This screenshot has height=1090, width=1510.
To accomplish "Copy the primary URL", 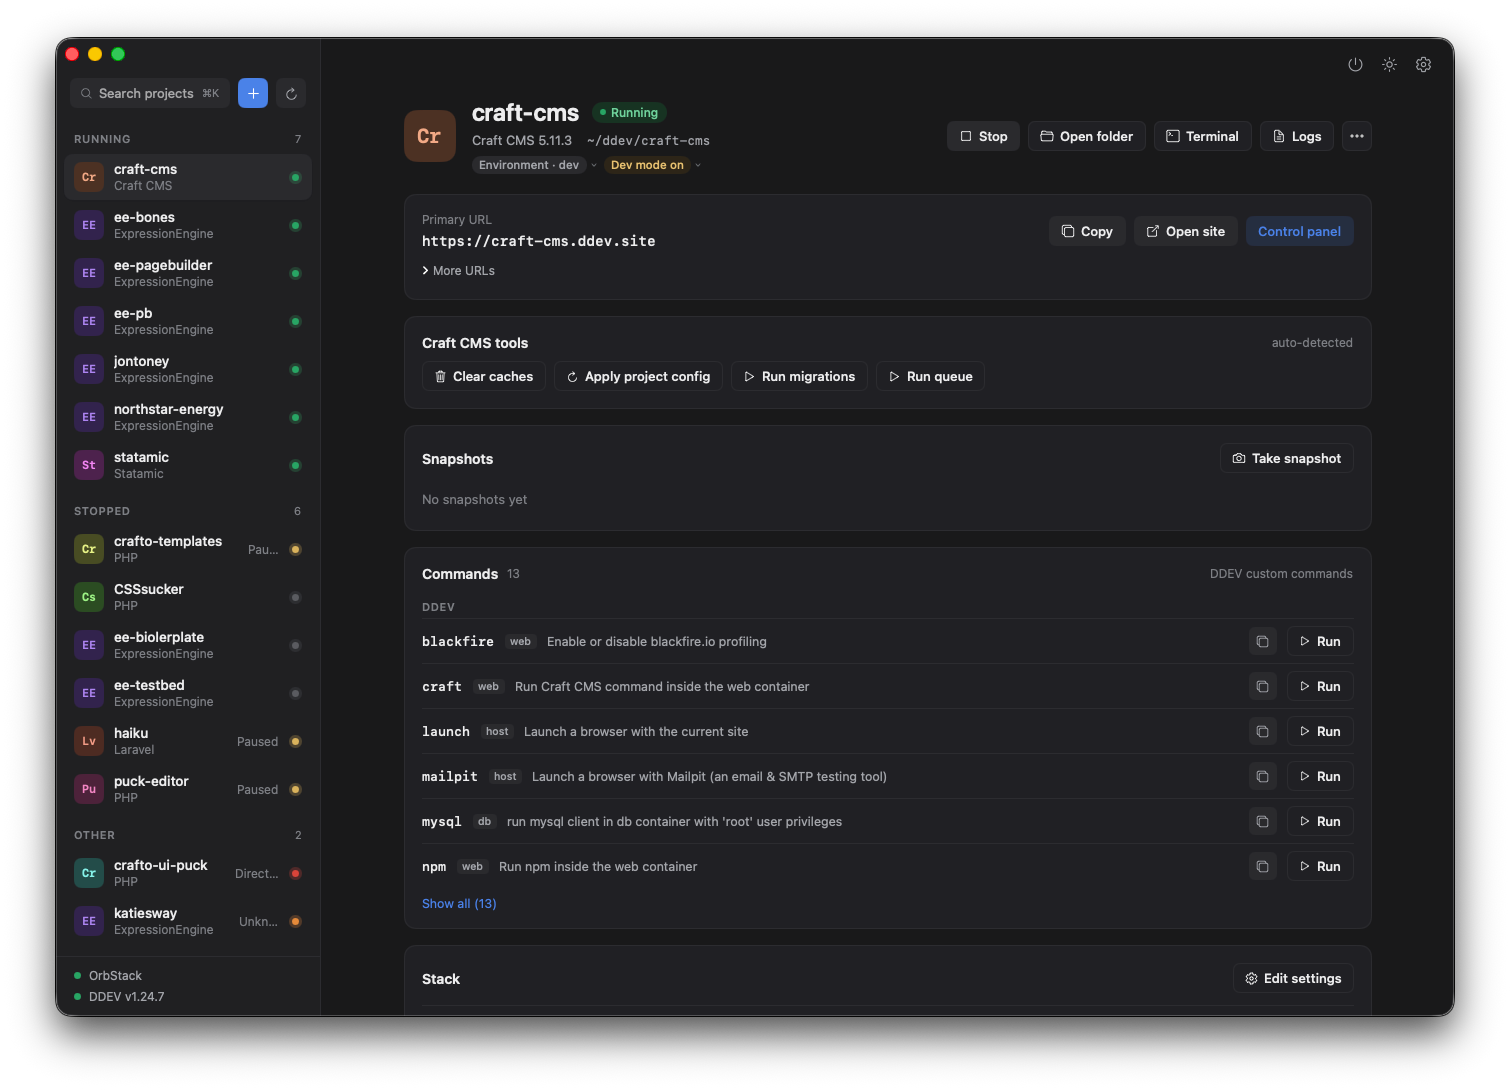I will click(x=1087, y=231).
